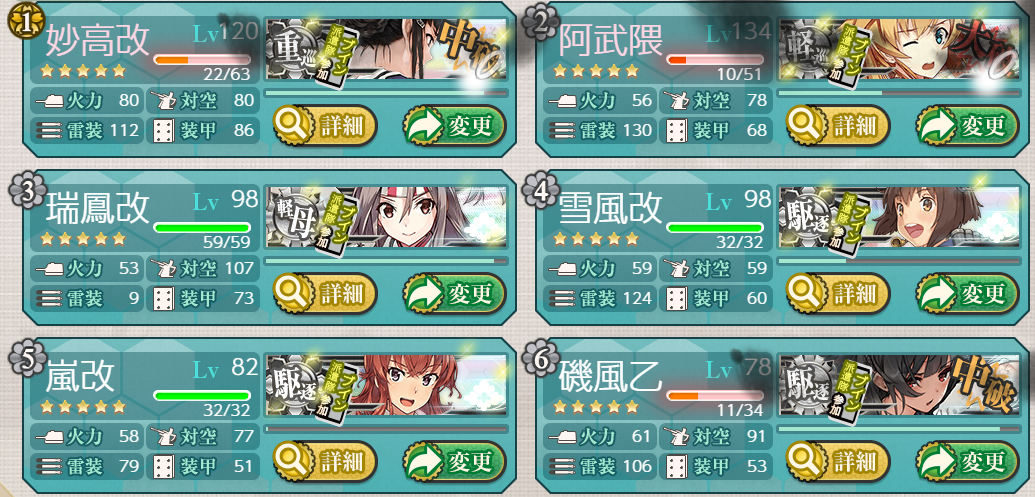The width and height of the screenshot is (1035, 497).
Task: Click 嵐改 destroyer portrait banner
Action: pyautogui.click(x=386, y=385)
